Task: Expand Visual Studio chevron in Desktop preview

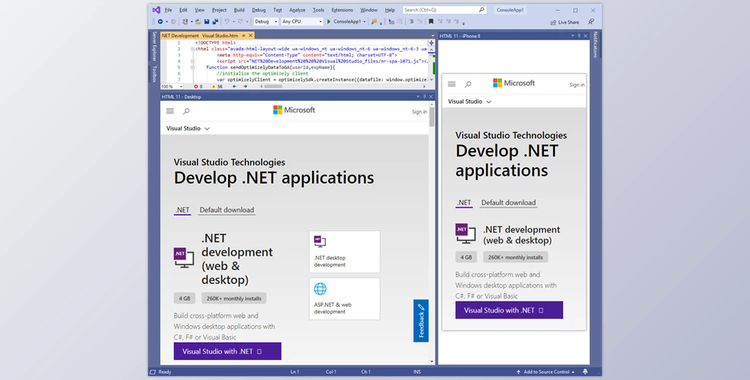Action: click(x=207, y=129)
